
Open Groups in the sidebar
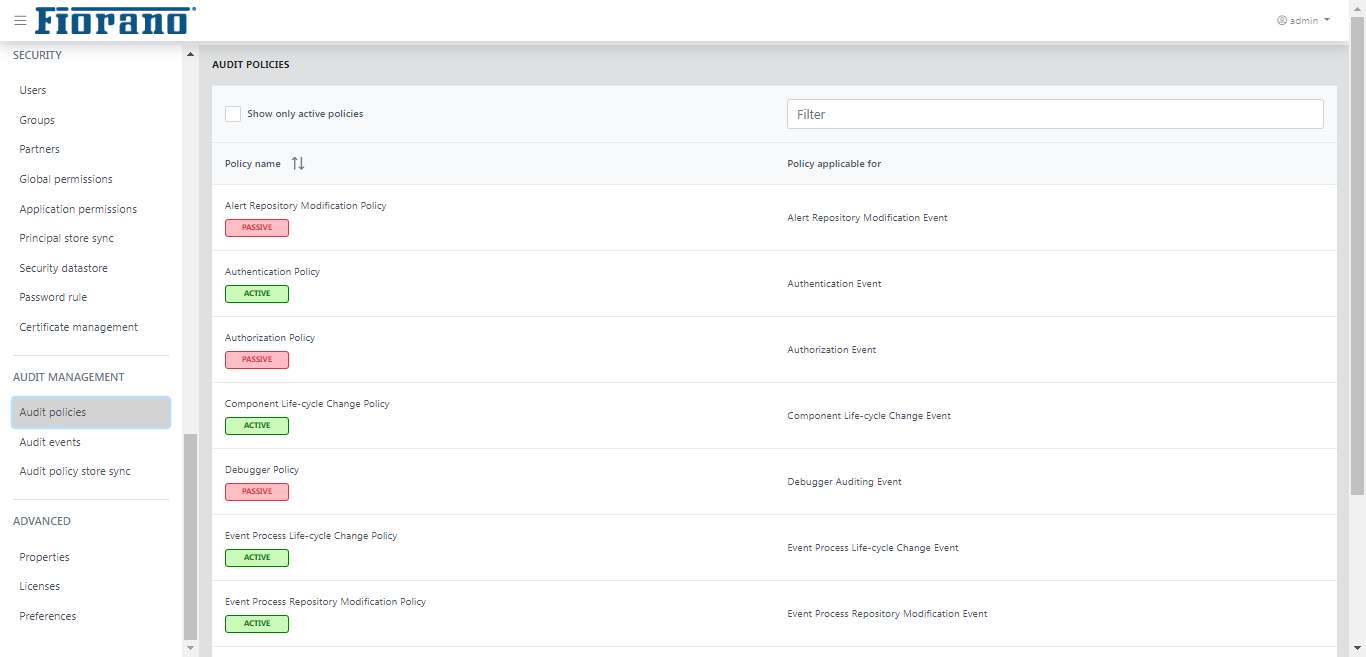[37, 120]
